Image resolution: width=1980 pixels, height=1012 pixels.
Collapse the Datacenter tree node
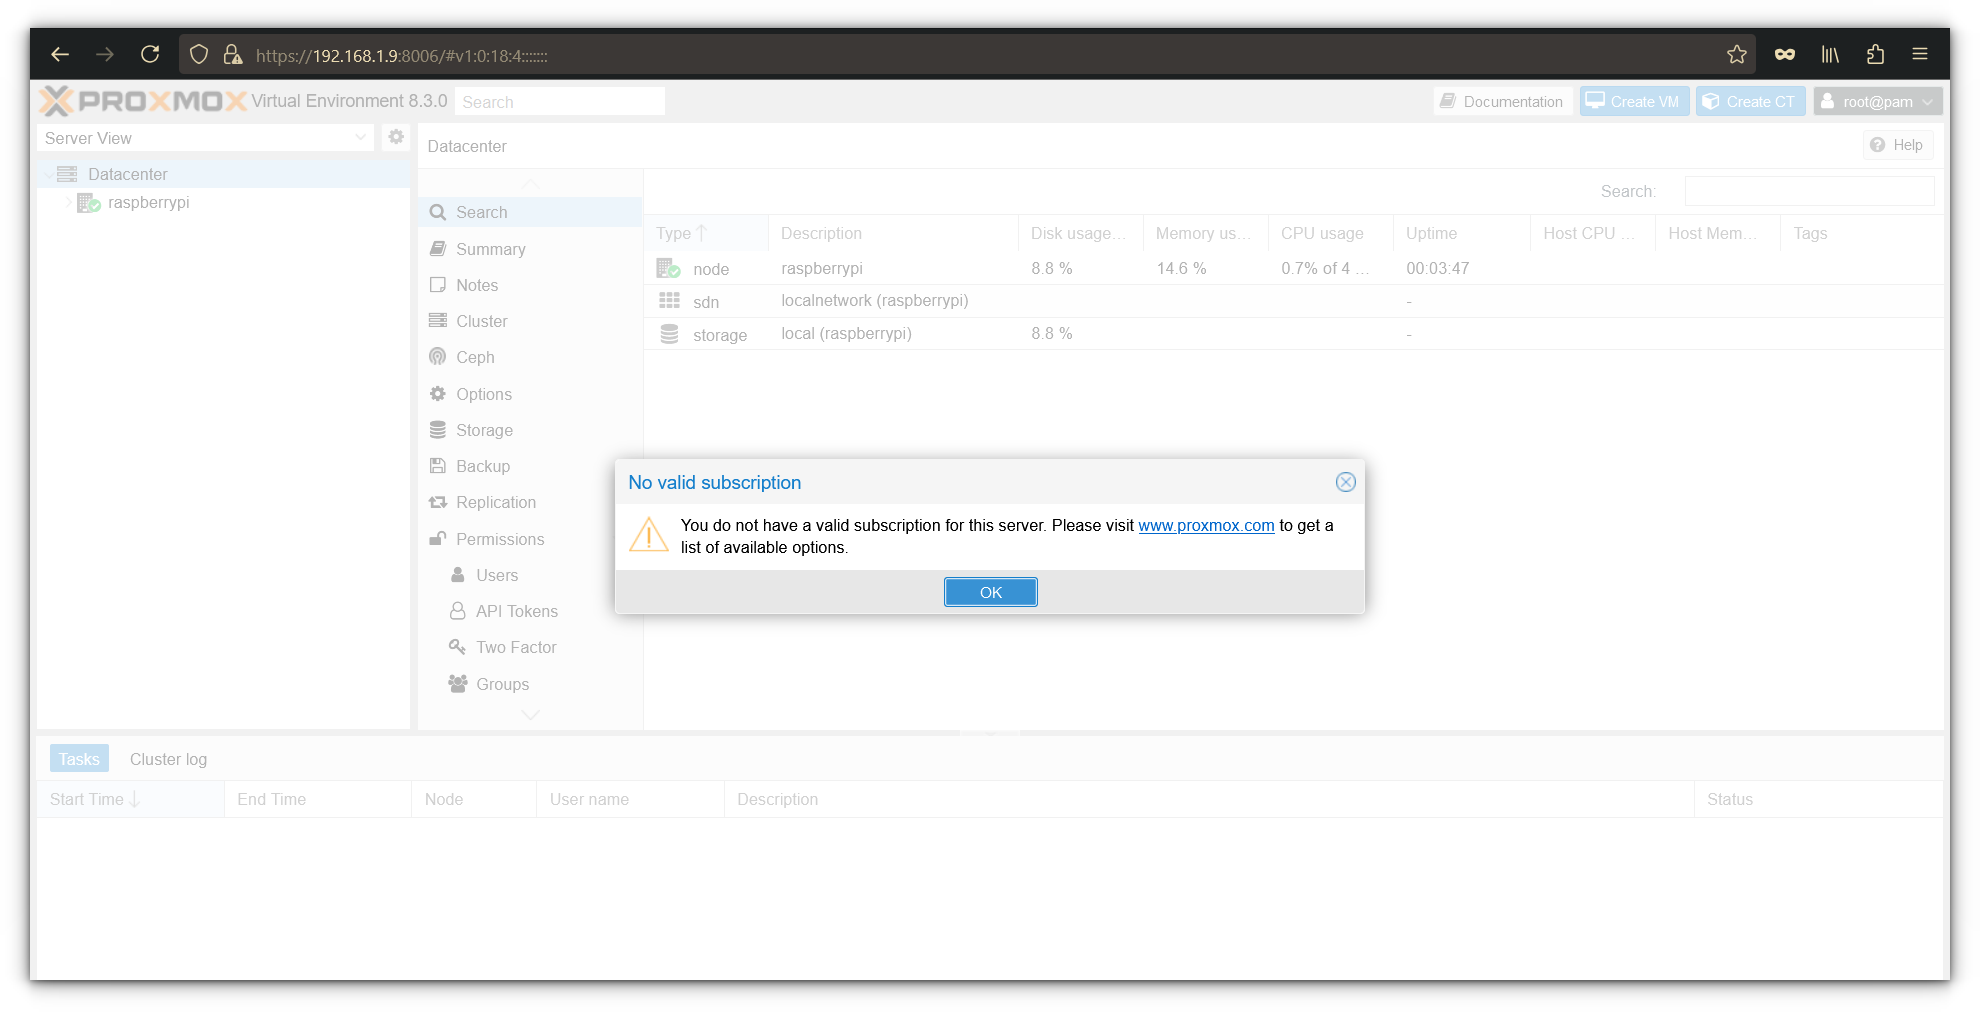pyautogui.click(x=47, y=174)
